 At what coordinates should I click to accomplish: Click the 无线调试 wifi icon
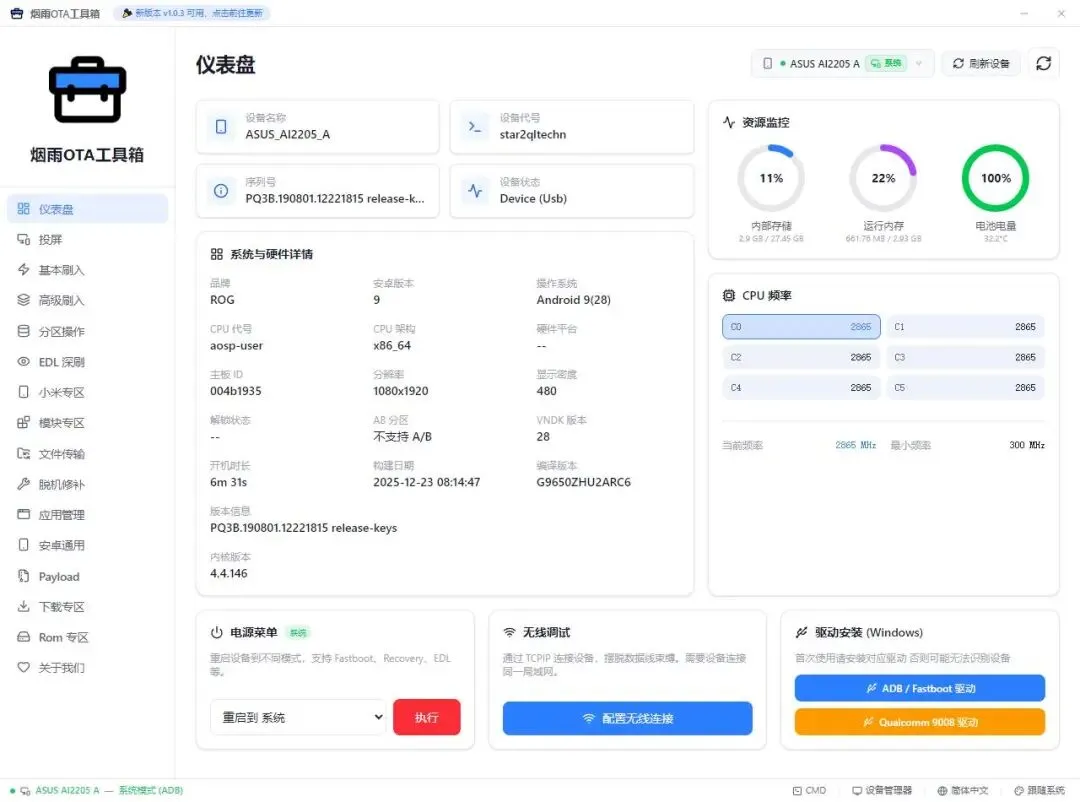pyautogui.click(x=509, y=632)
